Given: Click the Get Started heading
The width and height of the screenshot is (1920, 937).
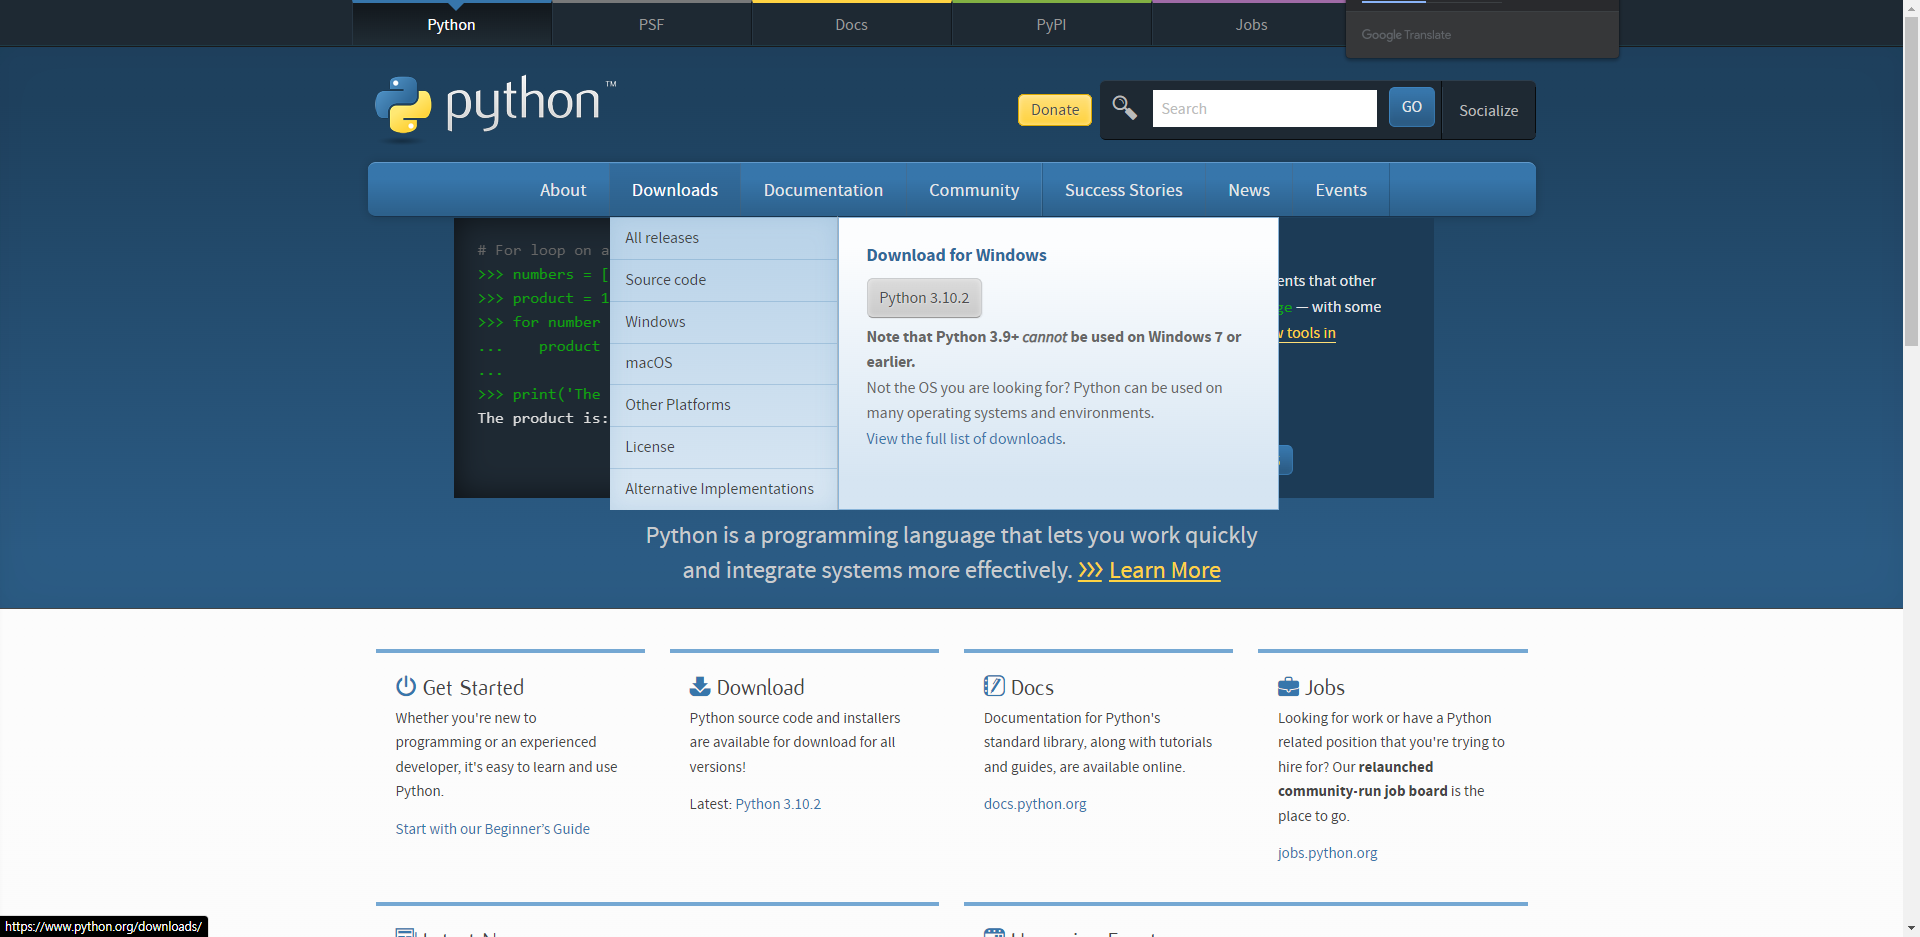Looking at the screenshot, I should click(x=473, y=688).
